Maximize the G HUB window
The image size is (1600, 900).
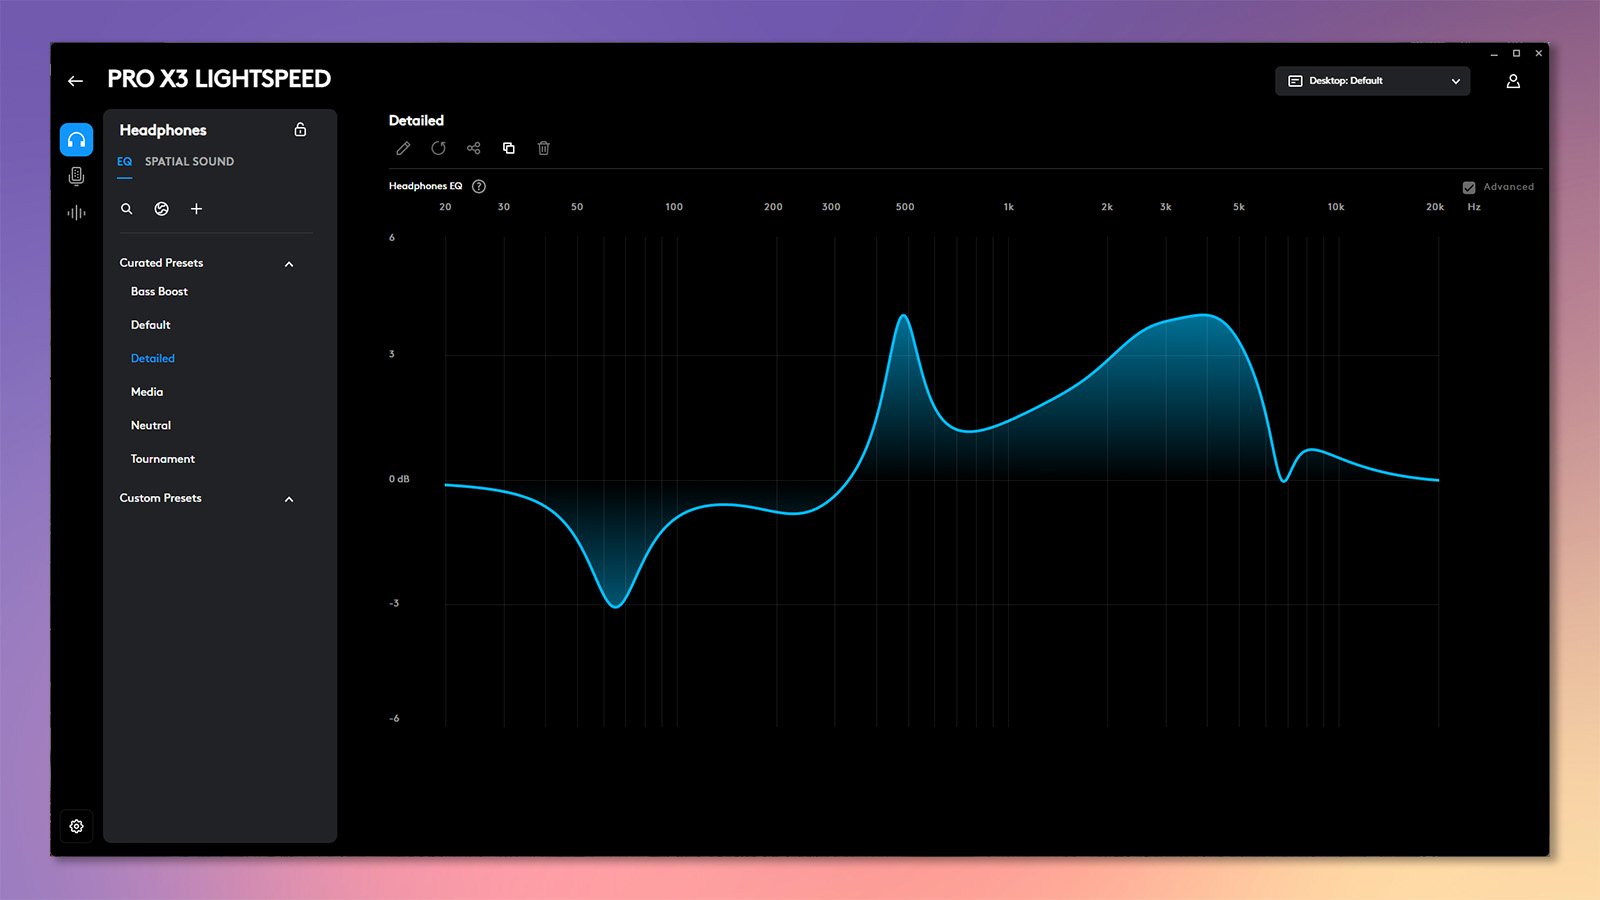point(1516,53)
